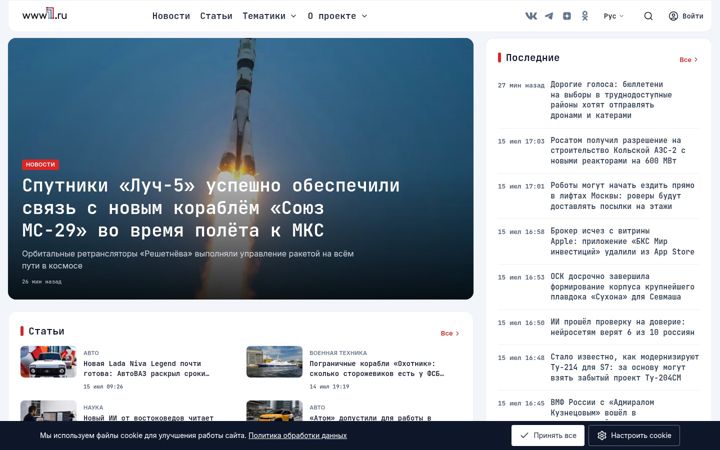The image size is (720, 450).
Task: Open the Dzen icon in header
Action: pyautogui.click(x=567, y=16)
